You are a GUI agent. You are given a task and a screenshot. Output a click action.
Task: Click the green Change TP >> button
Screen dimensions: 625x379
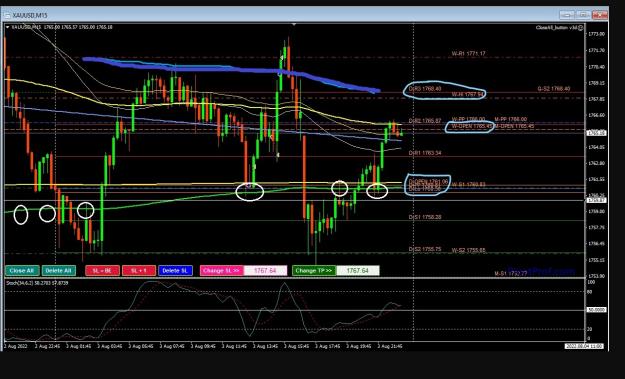[x=314, y=271]
